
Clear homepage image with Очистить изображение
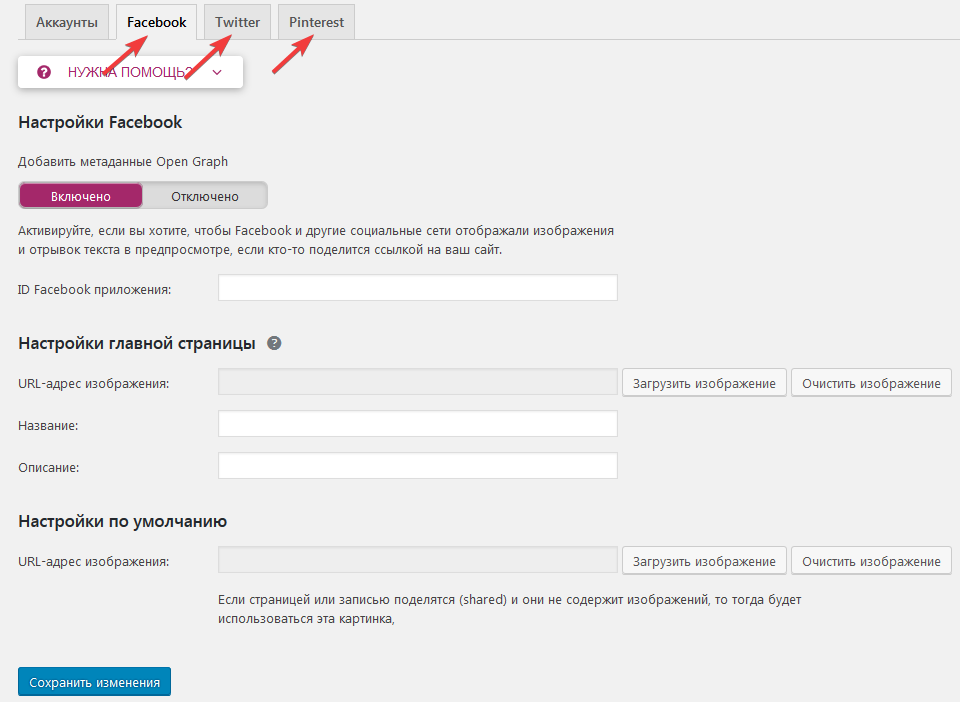[871, 383]
